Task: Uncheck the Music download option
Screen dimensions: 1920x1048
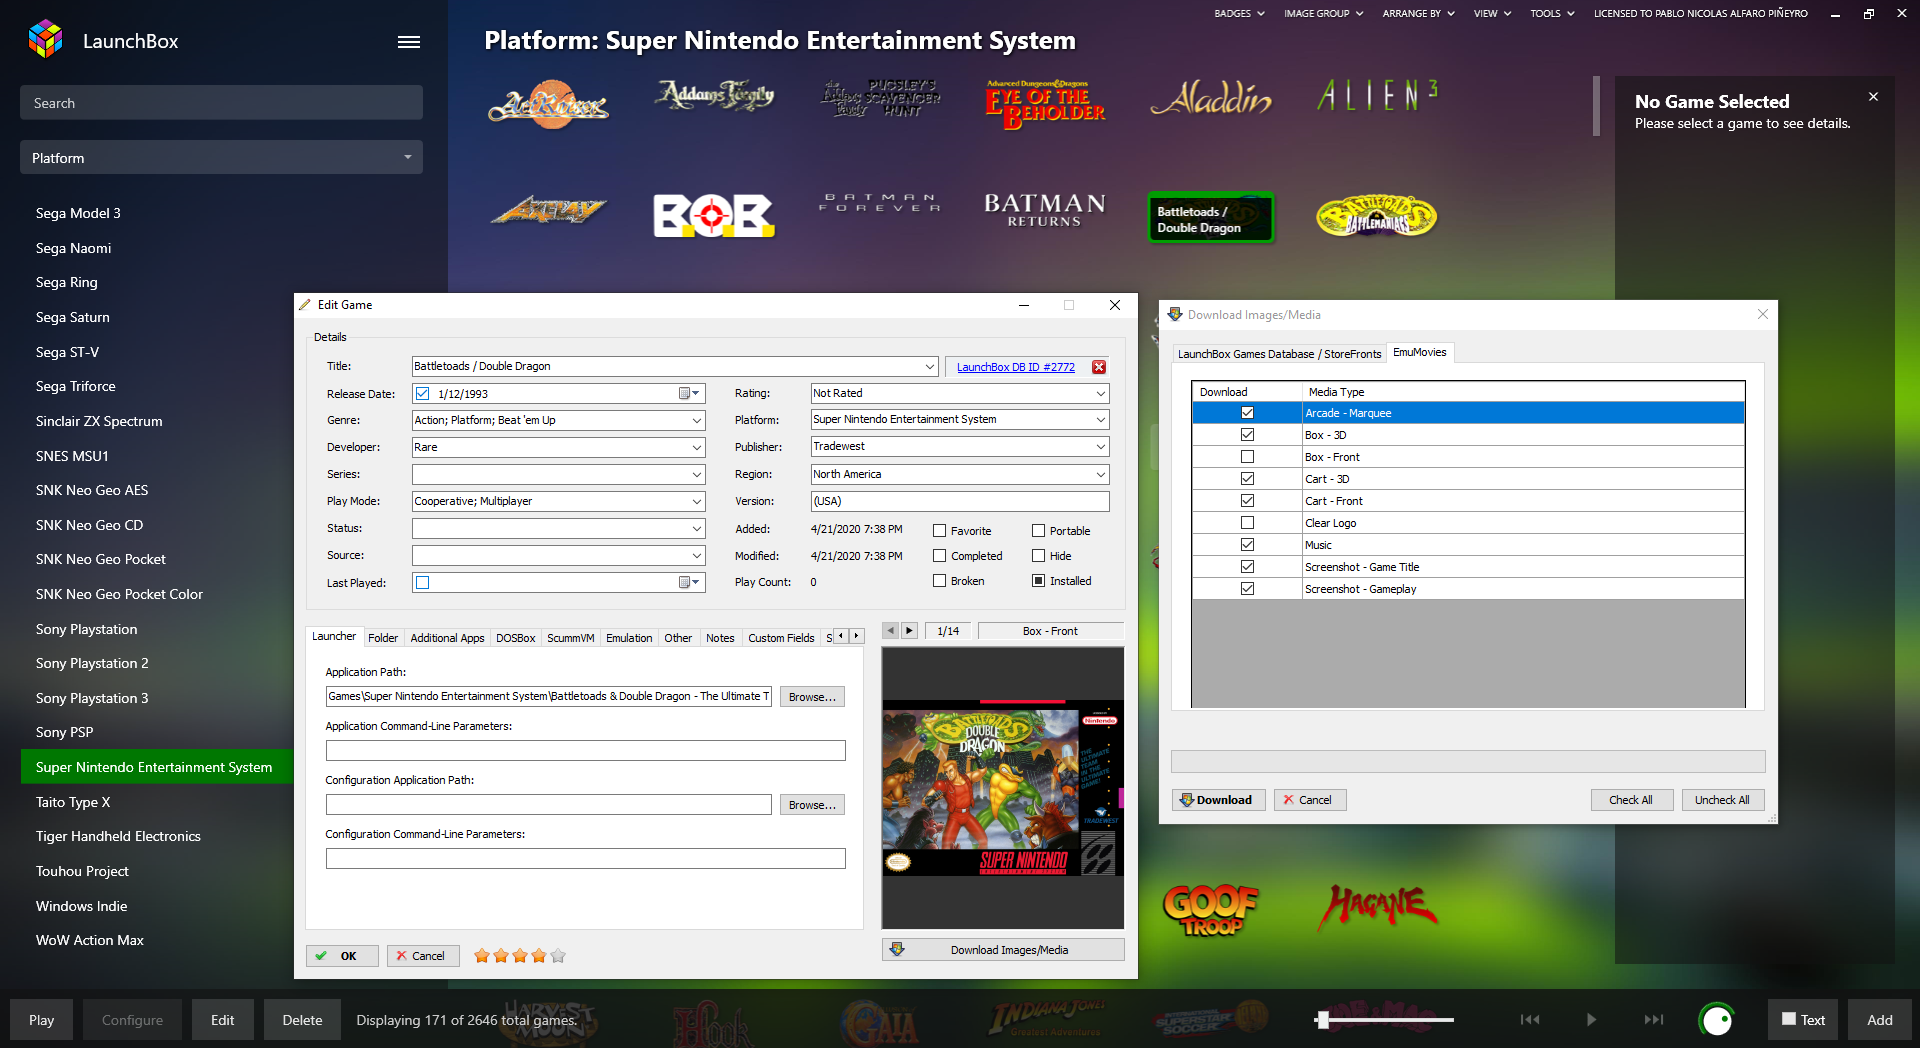Action: 1247,545
